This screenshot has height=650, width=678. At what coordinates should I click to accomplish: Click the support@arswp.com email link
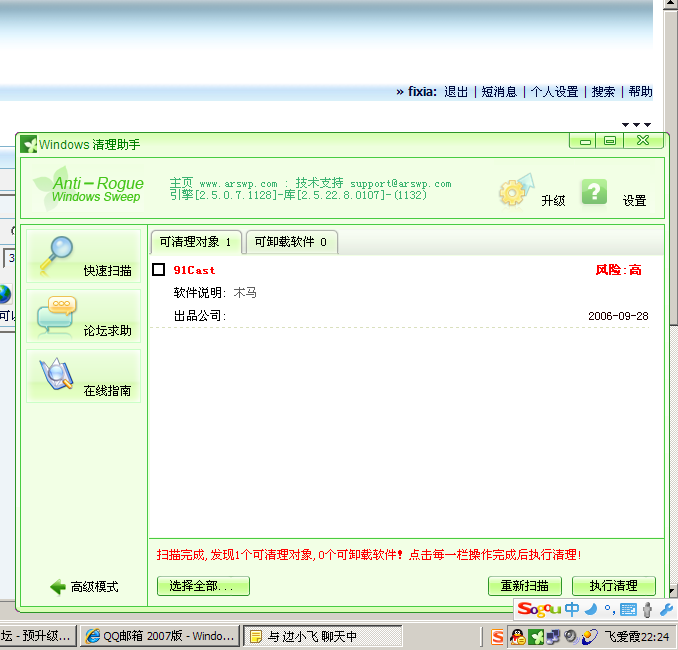pyautogui.click(x=400, y=184)
